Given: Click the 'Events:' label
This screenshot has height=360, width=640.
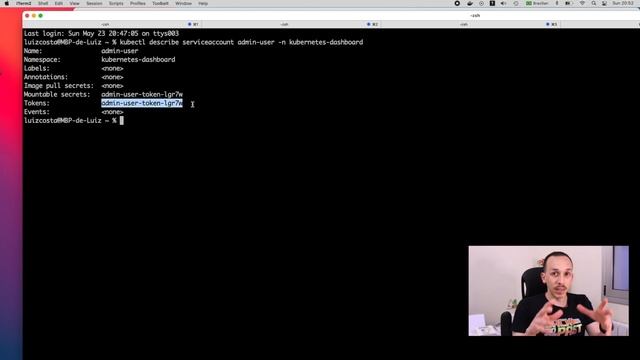Looking at the screenshot, I should point(36,112).
